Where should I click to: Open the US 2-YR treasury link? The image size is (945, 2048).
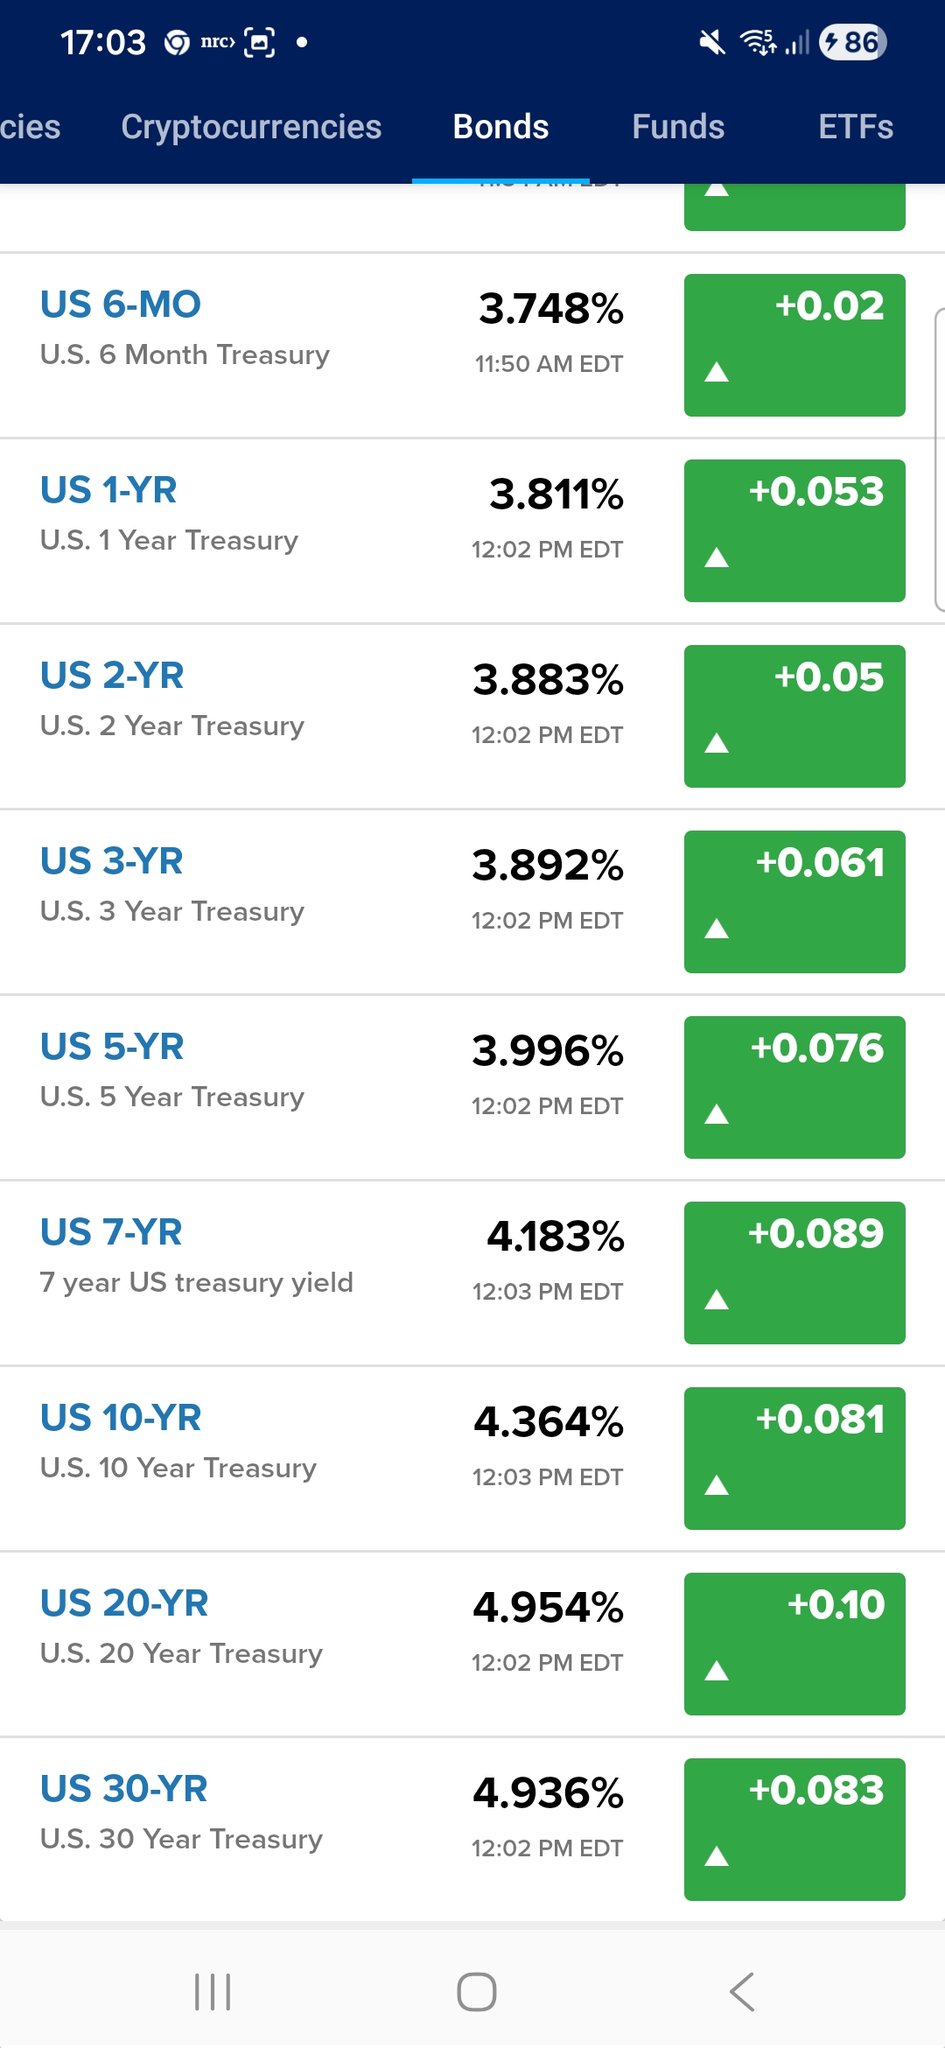[x=112, y=676]
